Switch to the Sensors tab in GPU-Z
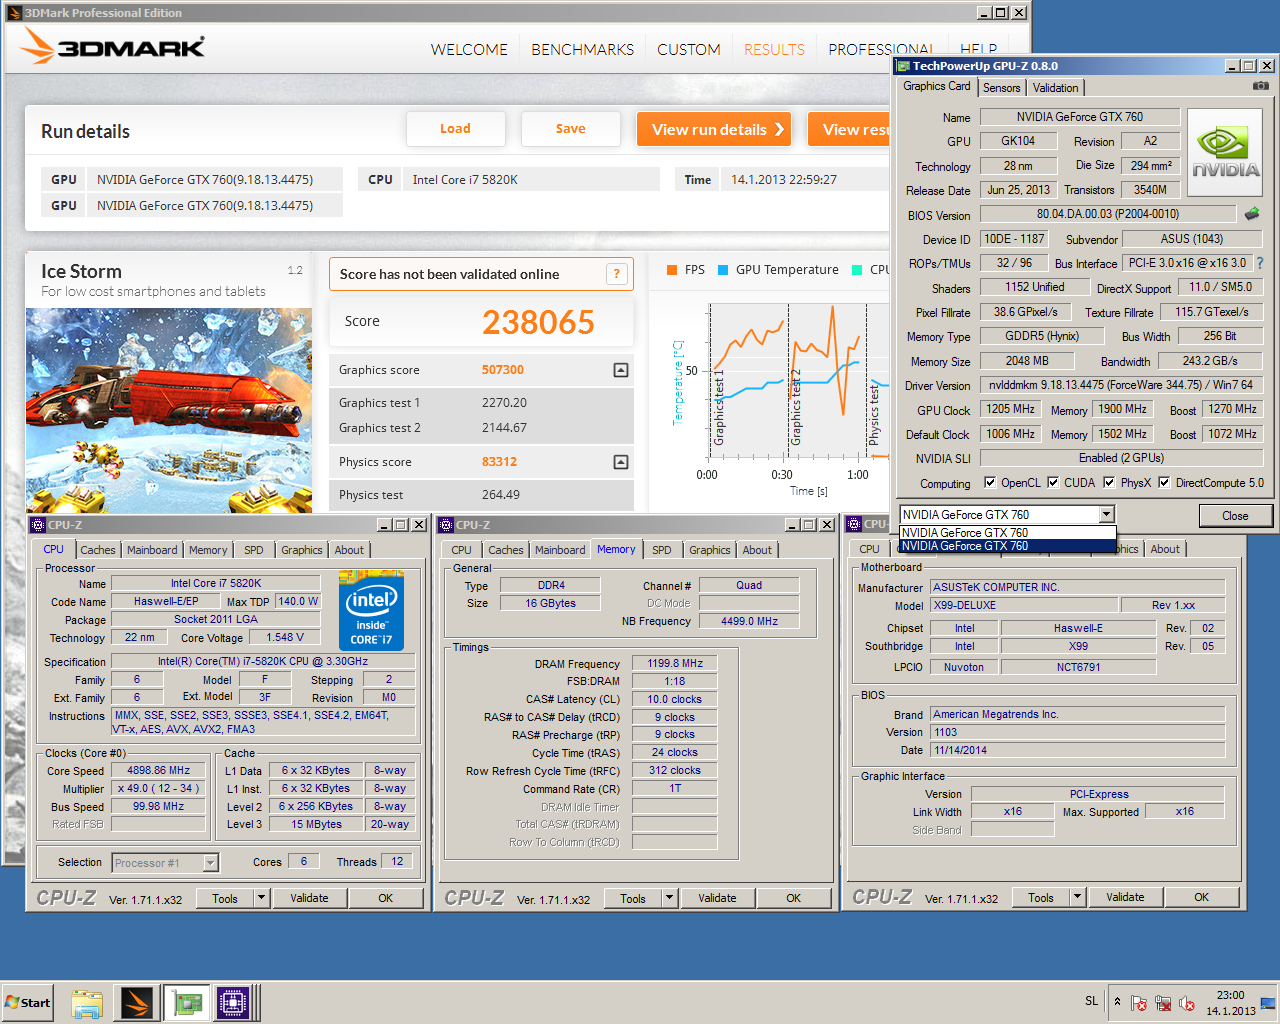The width and height of the screenshot is (1280, 1024). (1002, 88)
